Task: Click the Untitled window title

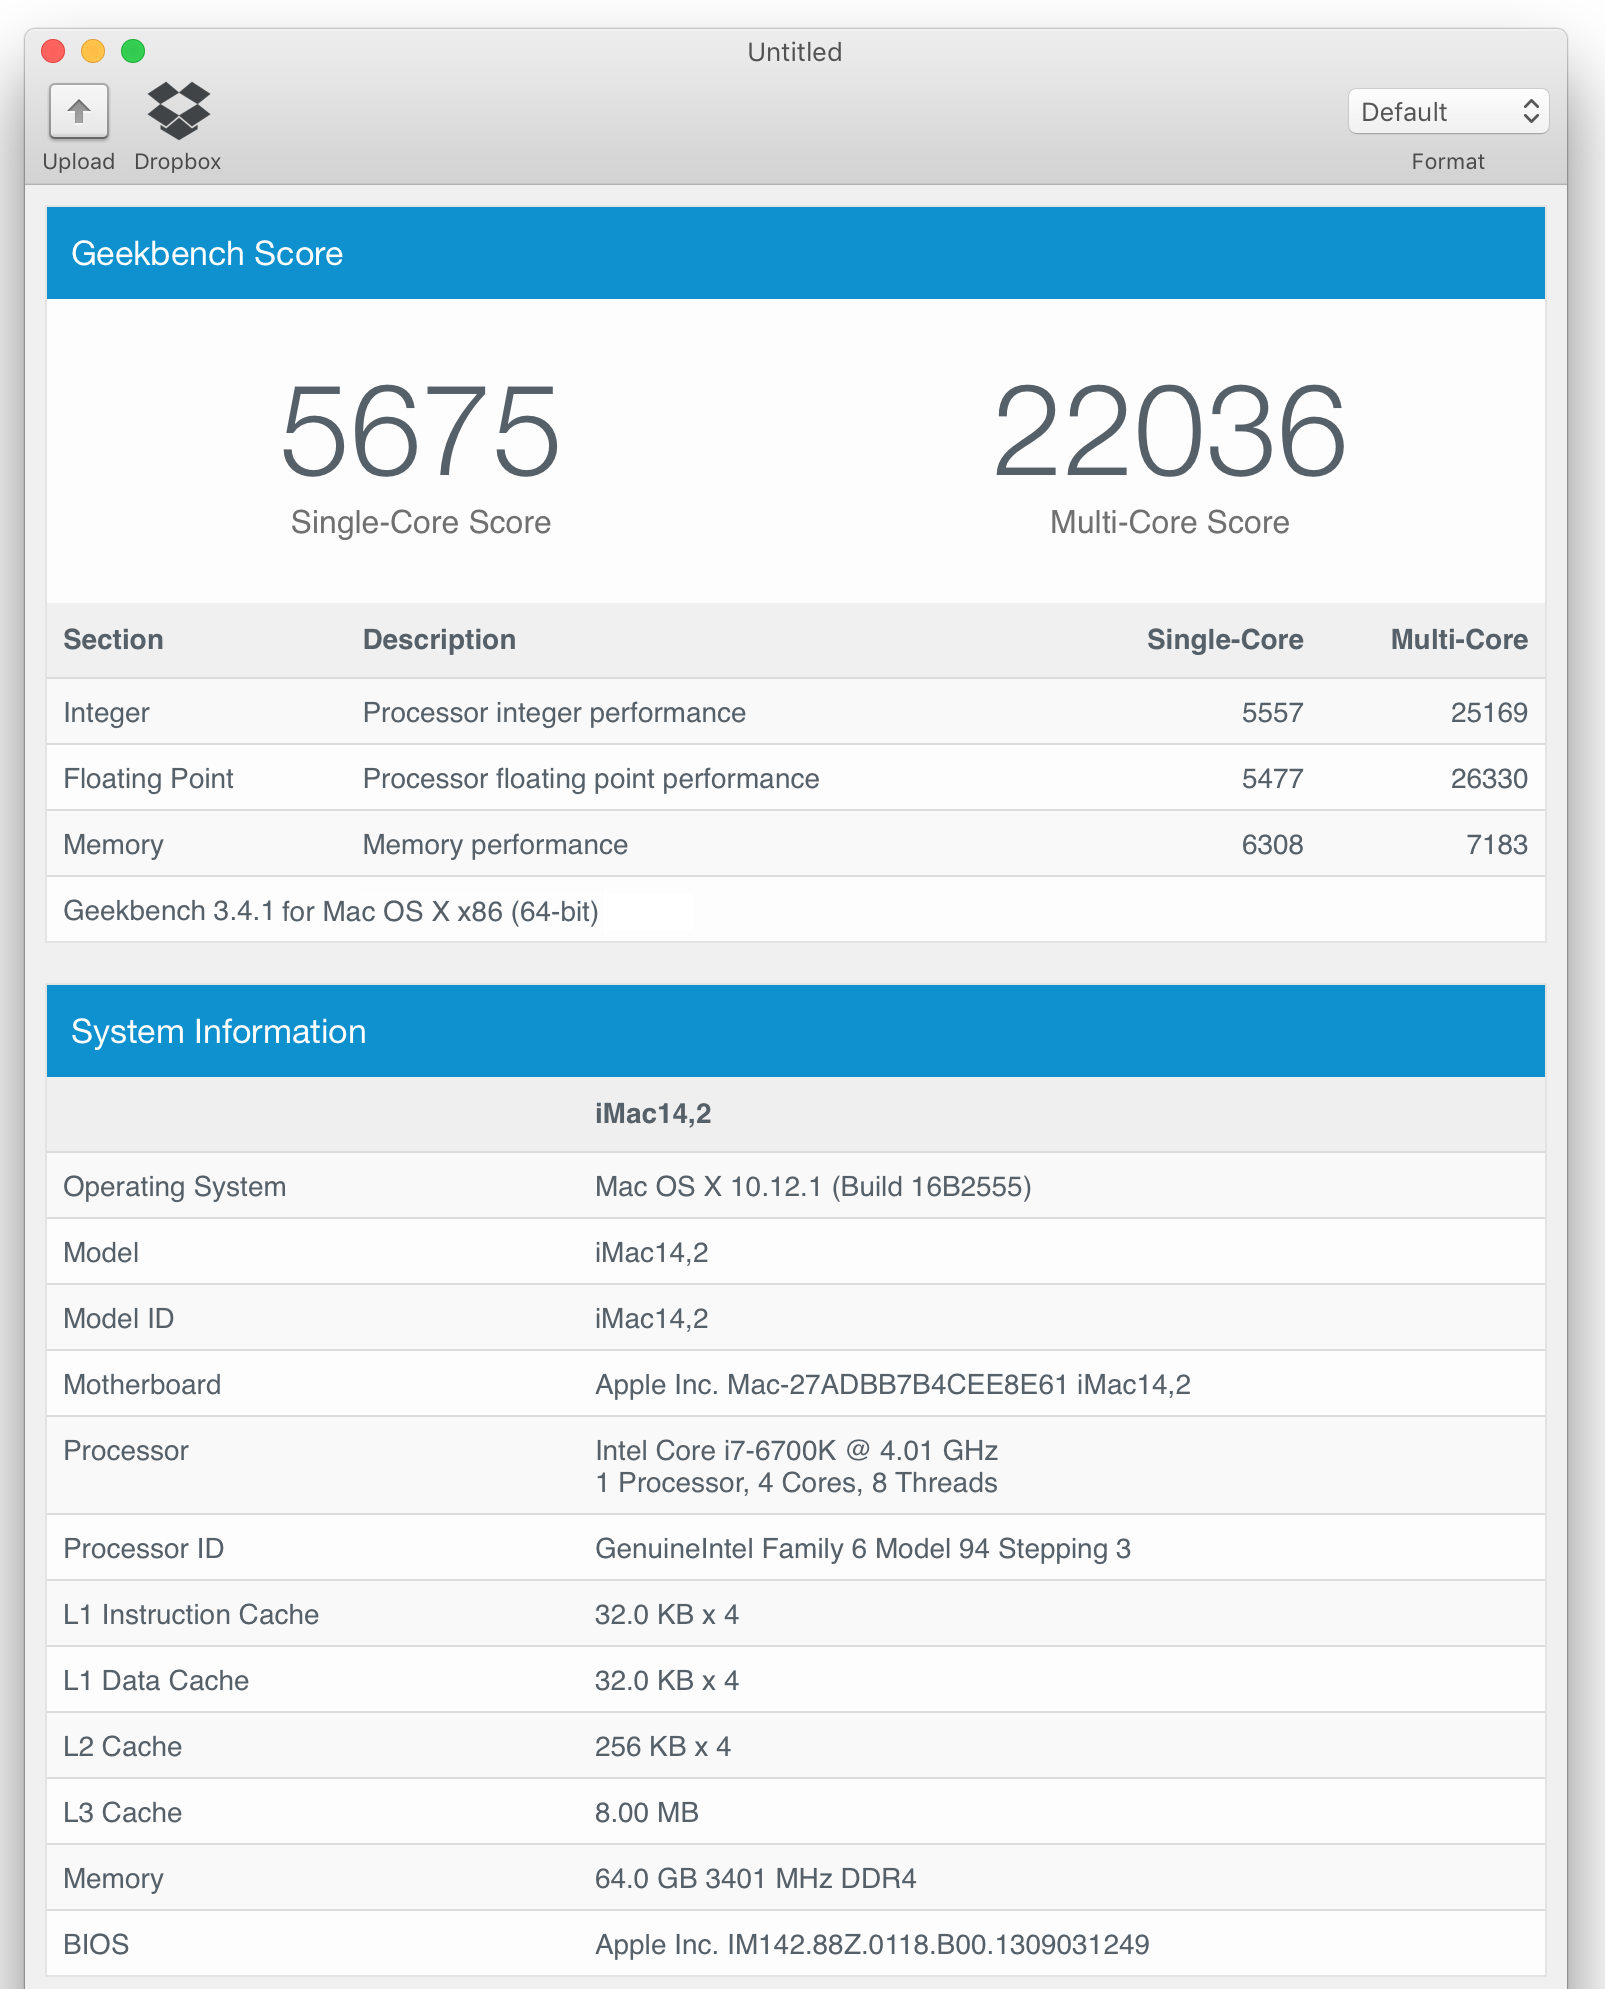Action: point(795,52)
